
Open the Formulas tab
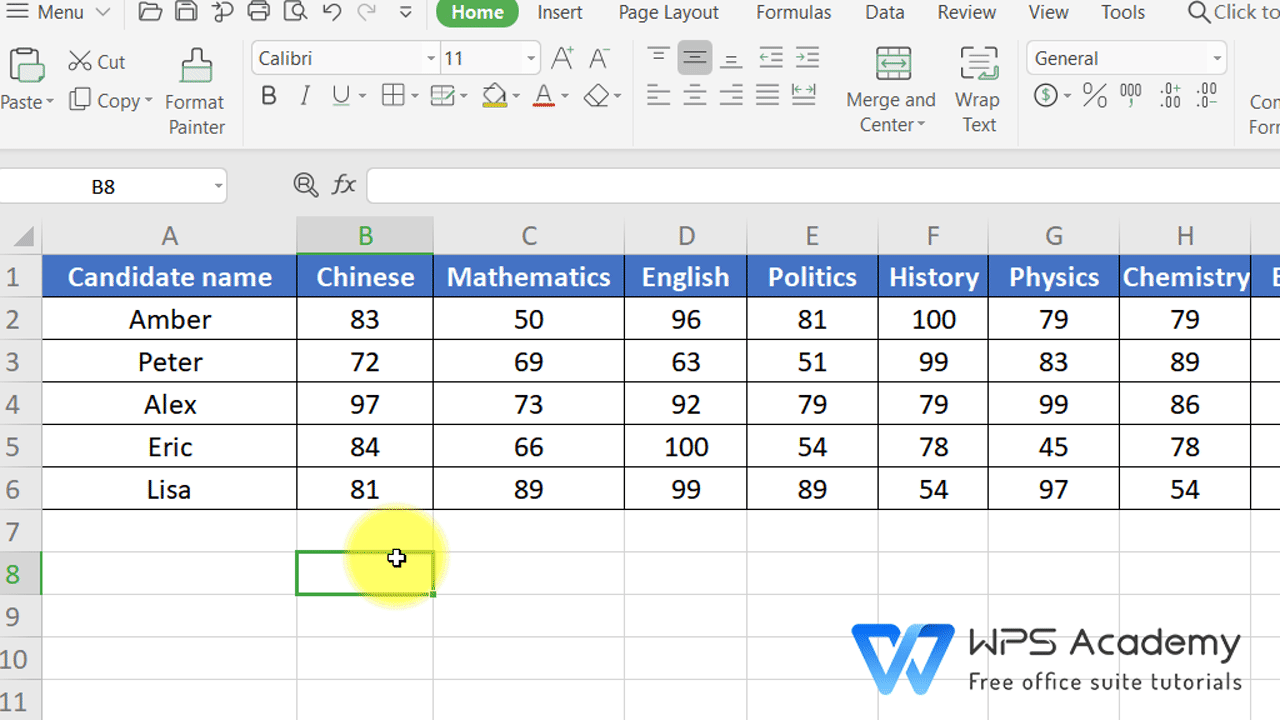pos(793,13)
